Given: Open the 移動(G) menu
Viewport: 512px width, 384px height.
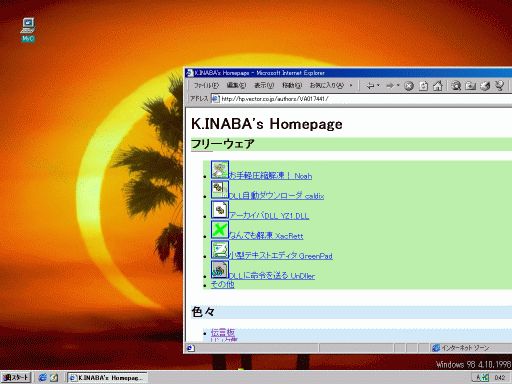Looking at the screenshot, I should point(292,86).
